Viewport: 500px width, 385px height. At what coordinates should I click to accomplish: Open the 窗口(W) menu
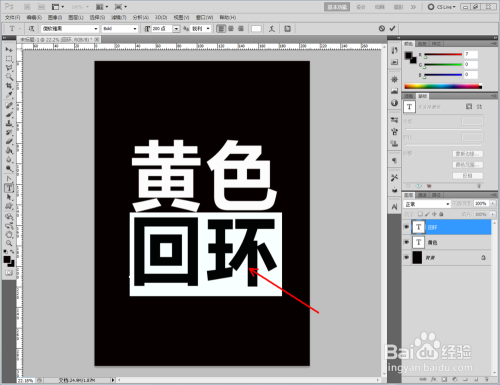pyautogui.click(x=204, y=17)
